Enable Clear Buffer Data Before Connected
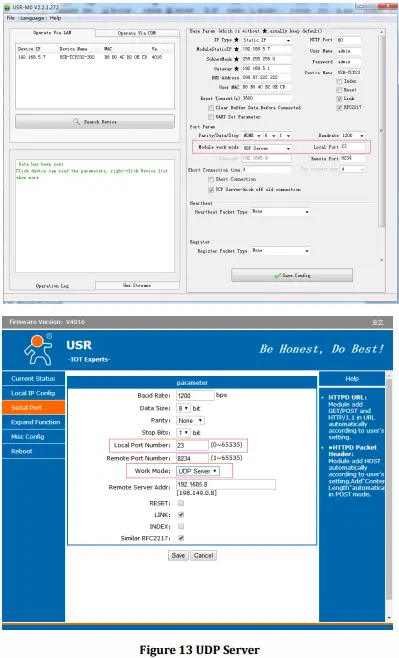The width and height of the screenshot is (399, 658). coord(211,108)
